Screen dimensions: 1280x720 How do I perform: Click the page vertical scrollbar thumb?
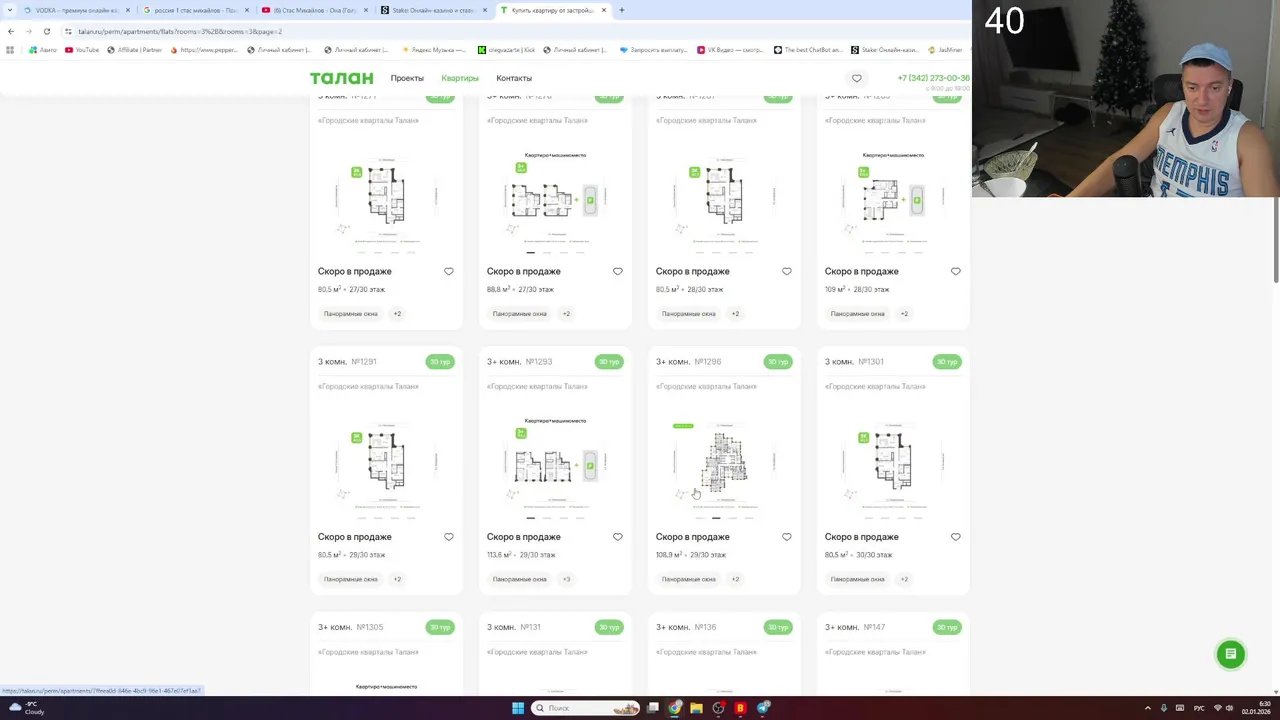(1276, 240)
